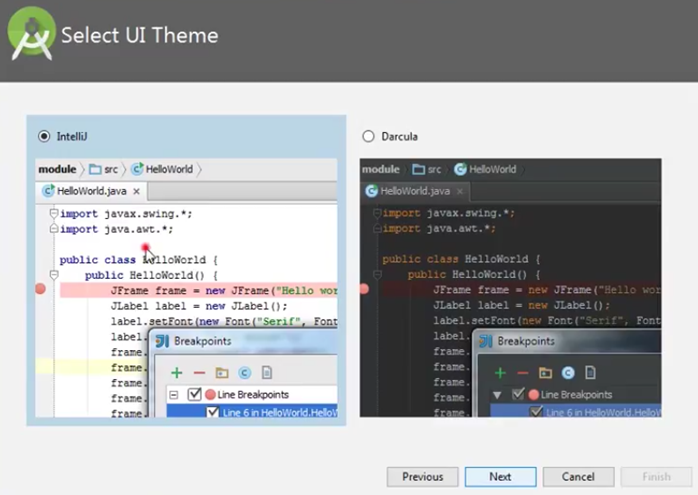This screenshot has height=495, width=698.
Task: Select the Darcula theme radio button
Action: click(368, 136)
